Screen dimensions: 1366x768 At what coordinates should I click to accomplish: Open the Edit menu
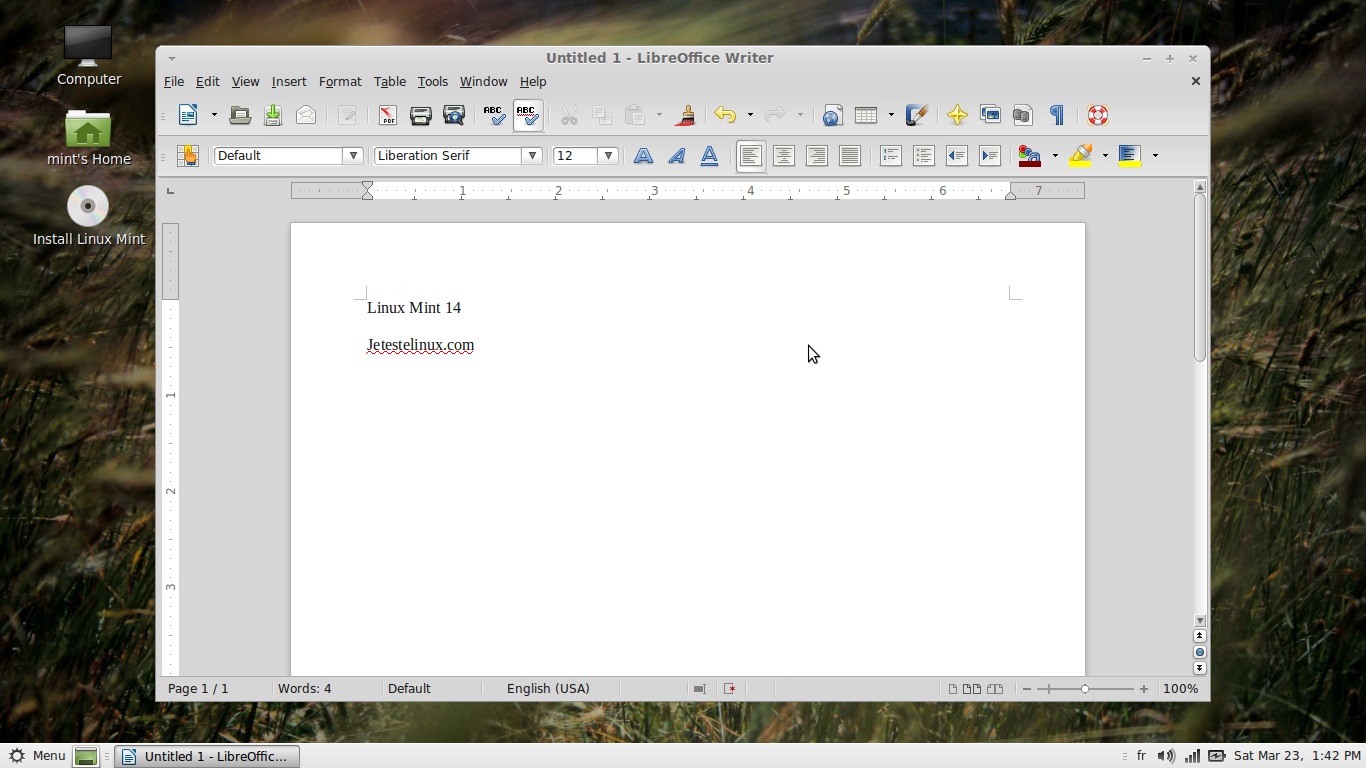[x=207, y=81]
